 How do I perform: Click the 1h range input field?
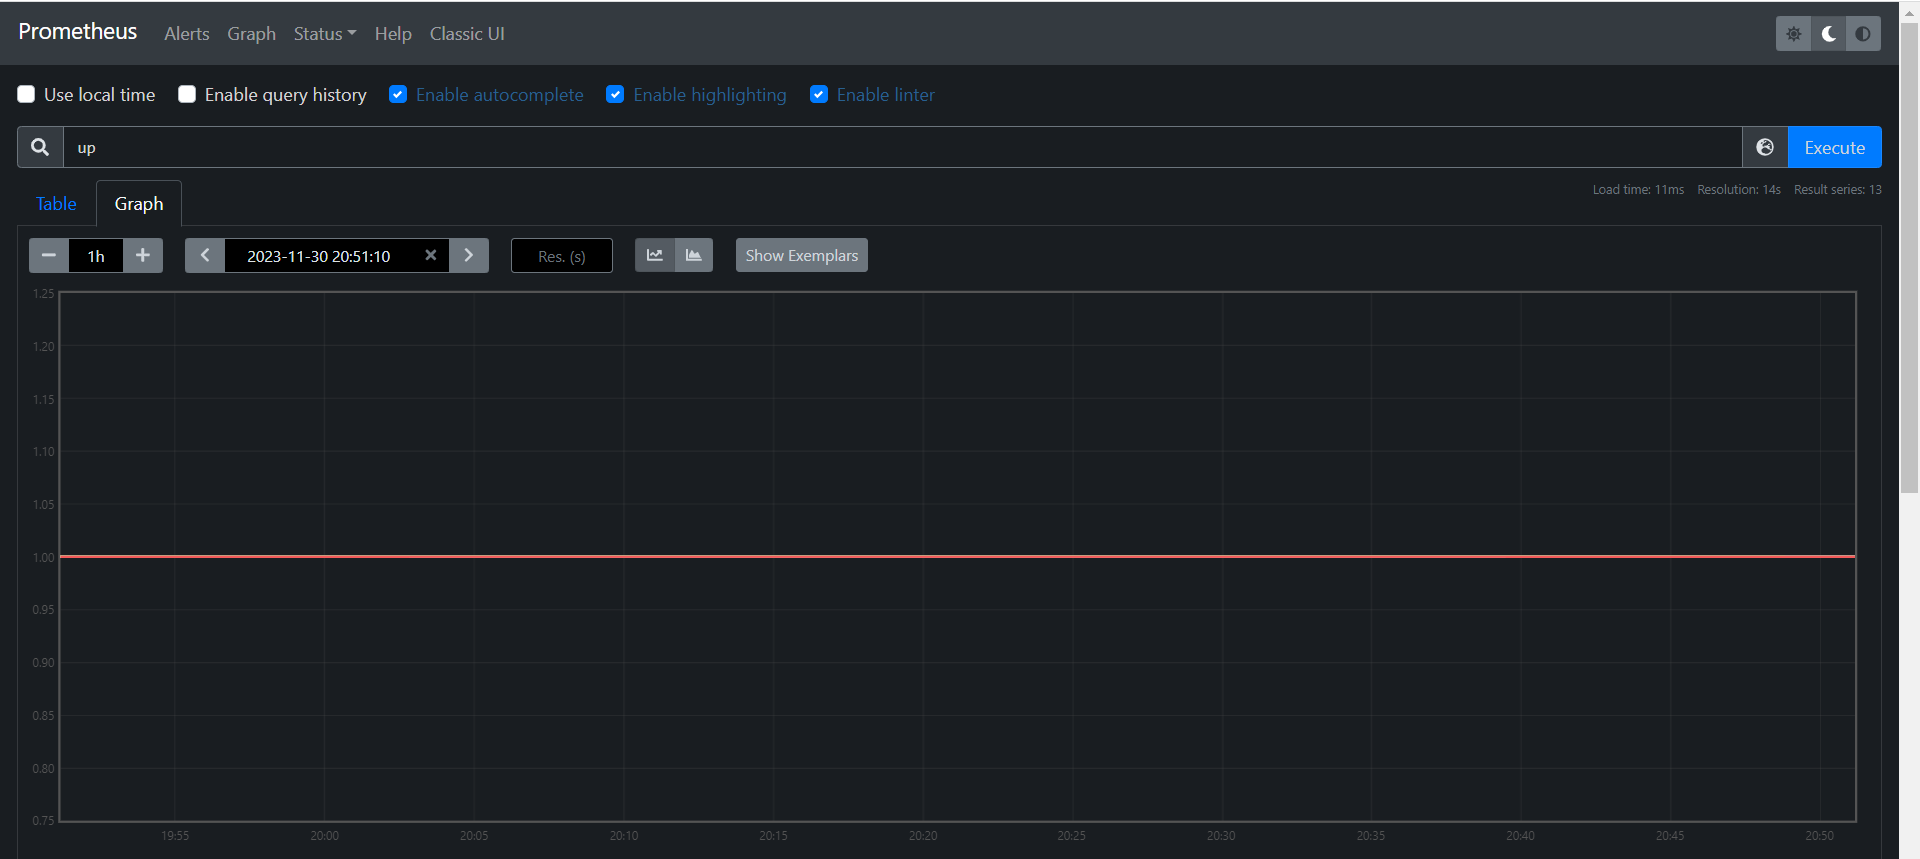pos(96,255)
